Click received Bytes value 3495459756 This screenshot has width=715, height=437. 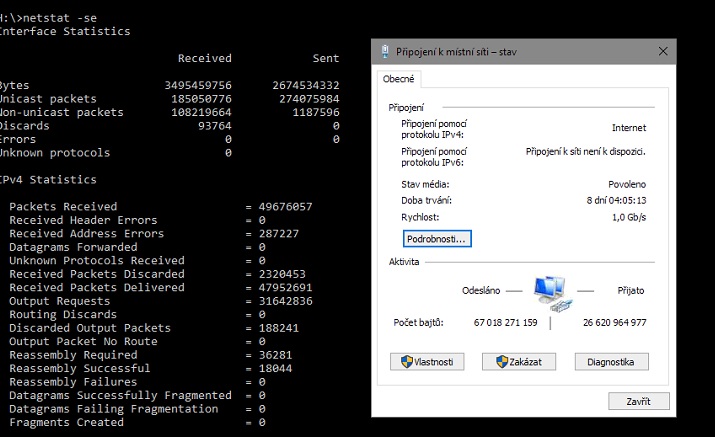tap(198, 85)
